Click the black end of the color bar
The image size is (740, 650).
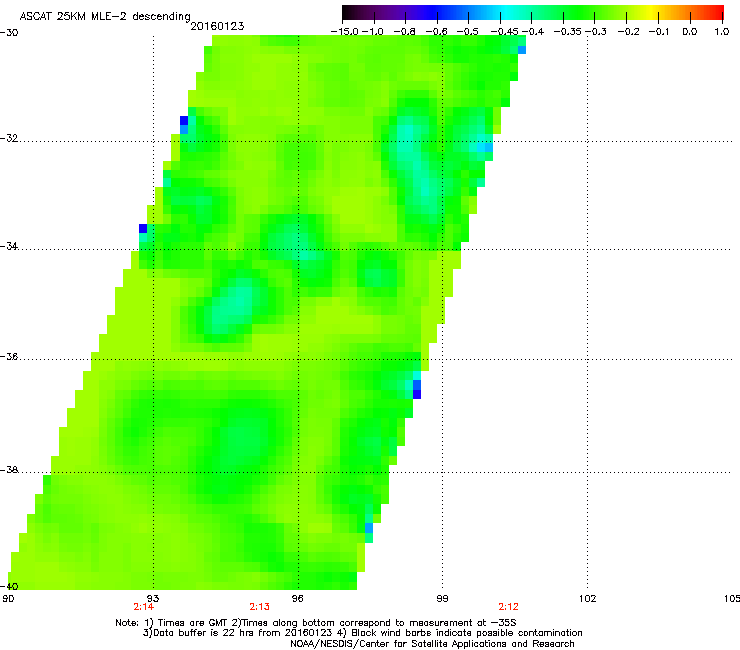[x=349, y=13]
